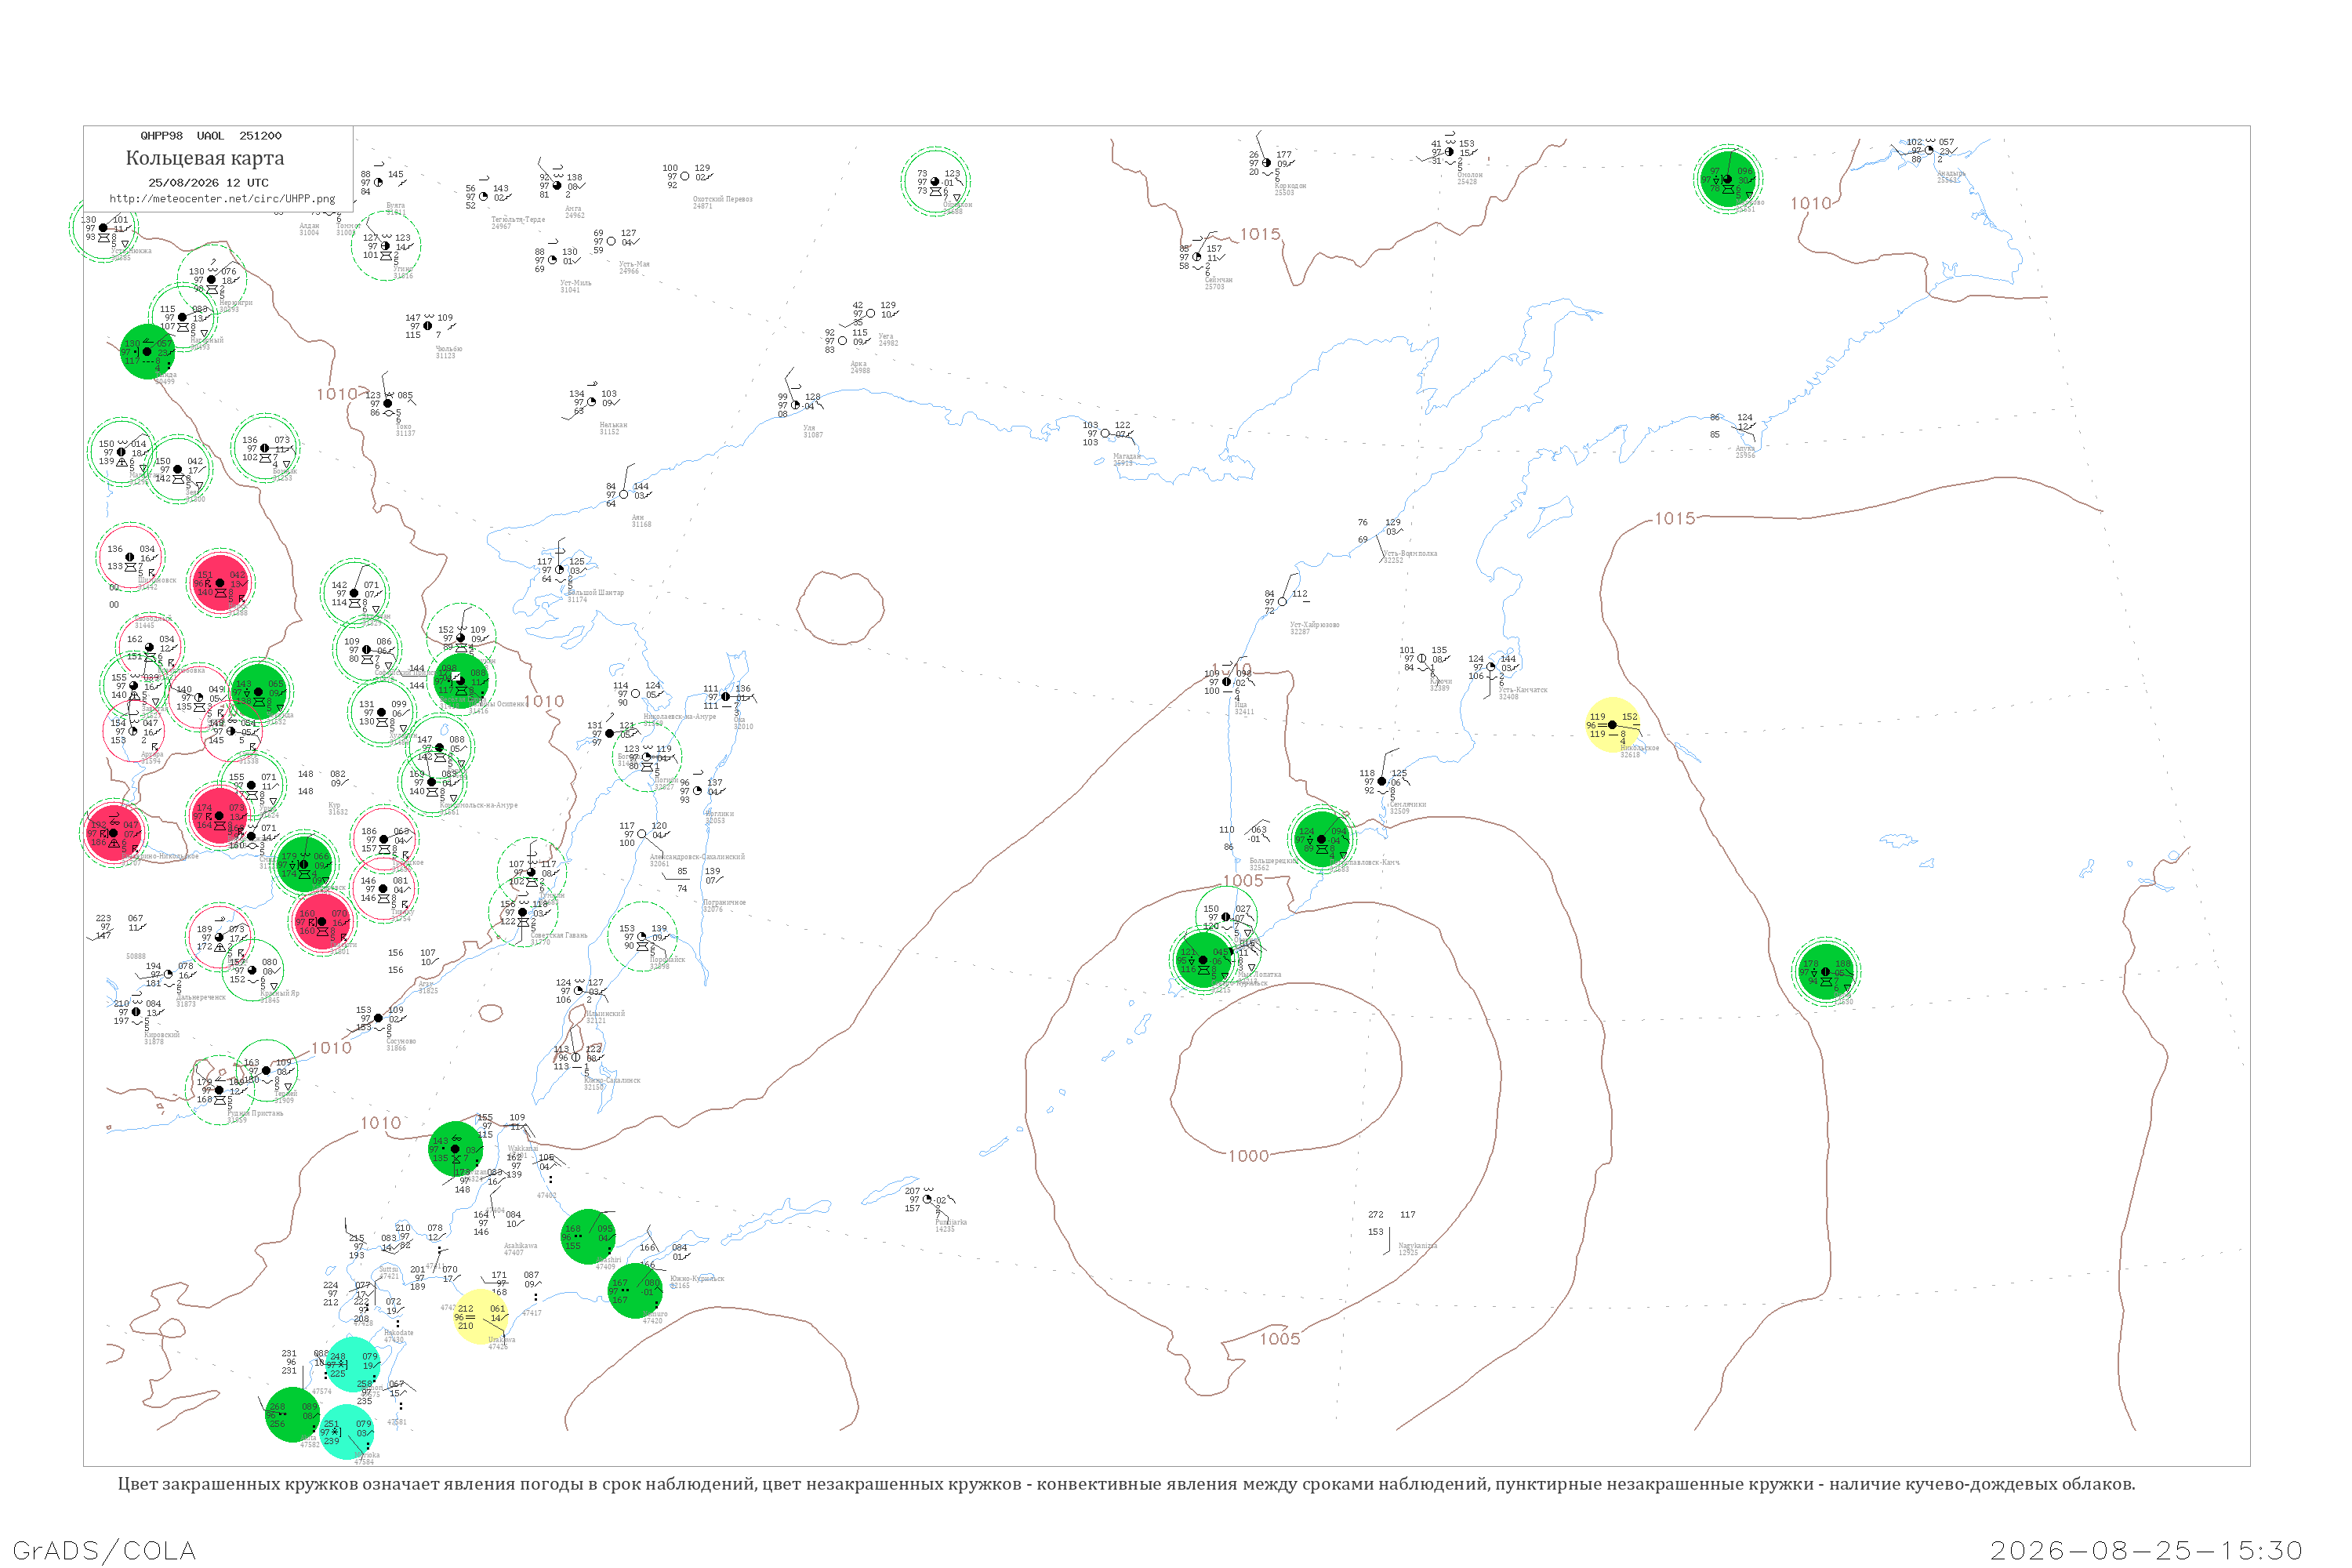The image size is (2352, 1568).
Task: Click the yellow station circle at Urakawa
Action: [481, 1317]
